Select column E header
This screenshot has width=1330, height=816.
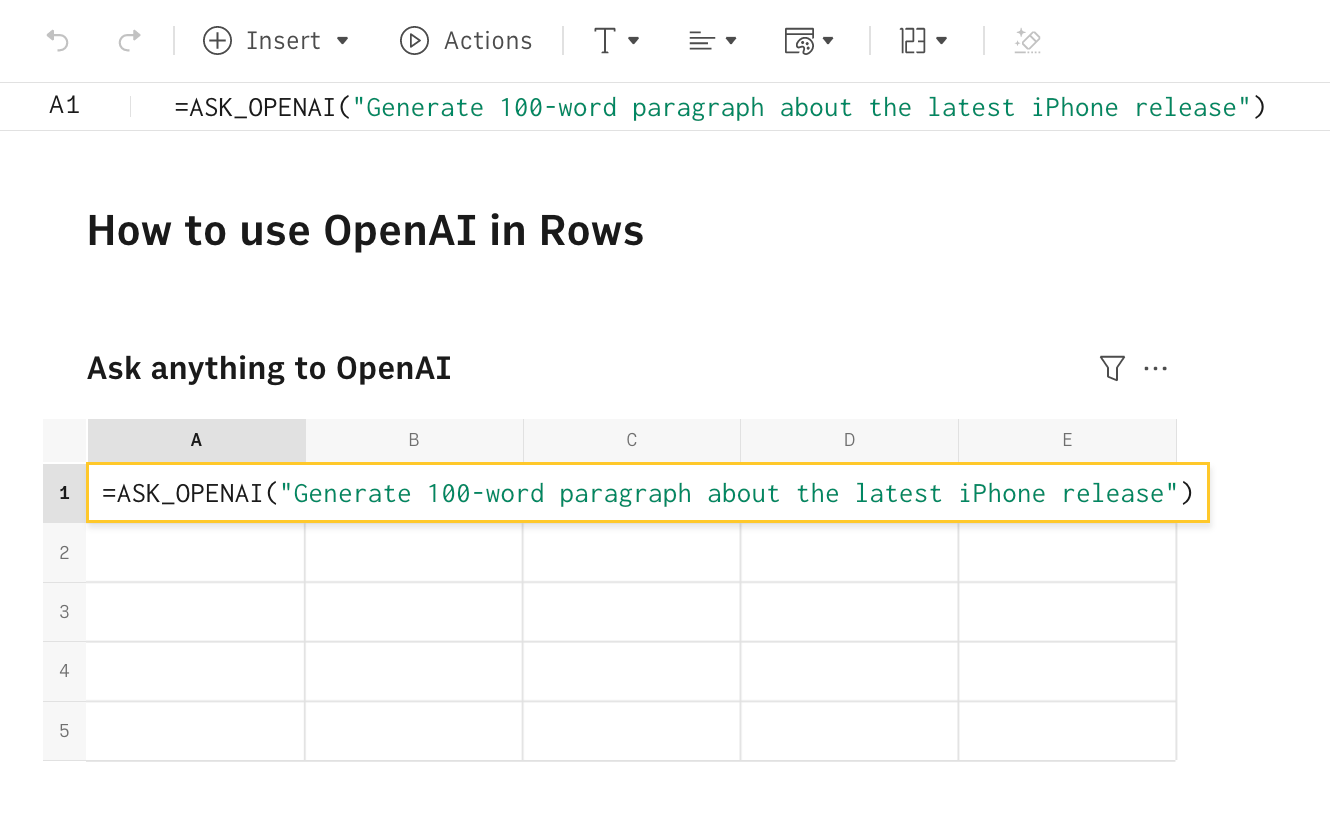pos(1067,440)
